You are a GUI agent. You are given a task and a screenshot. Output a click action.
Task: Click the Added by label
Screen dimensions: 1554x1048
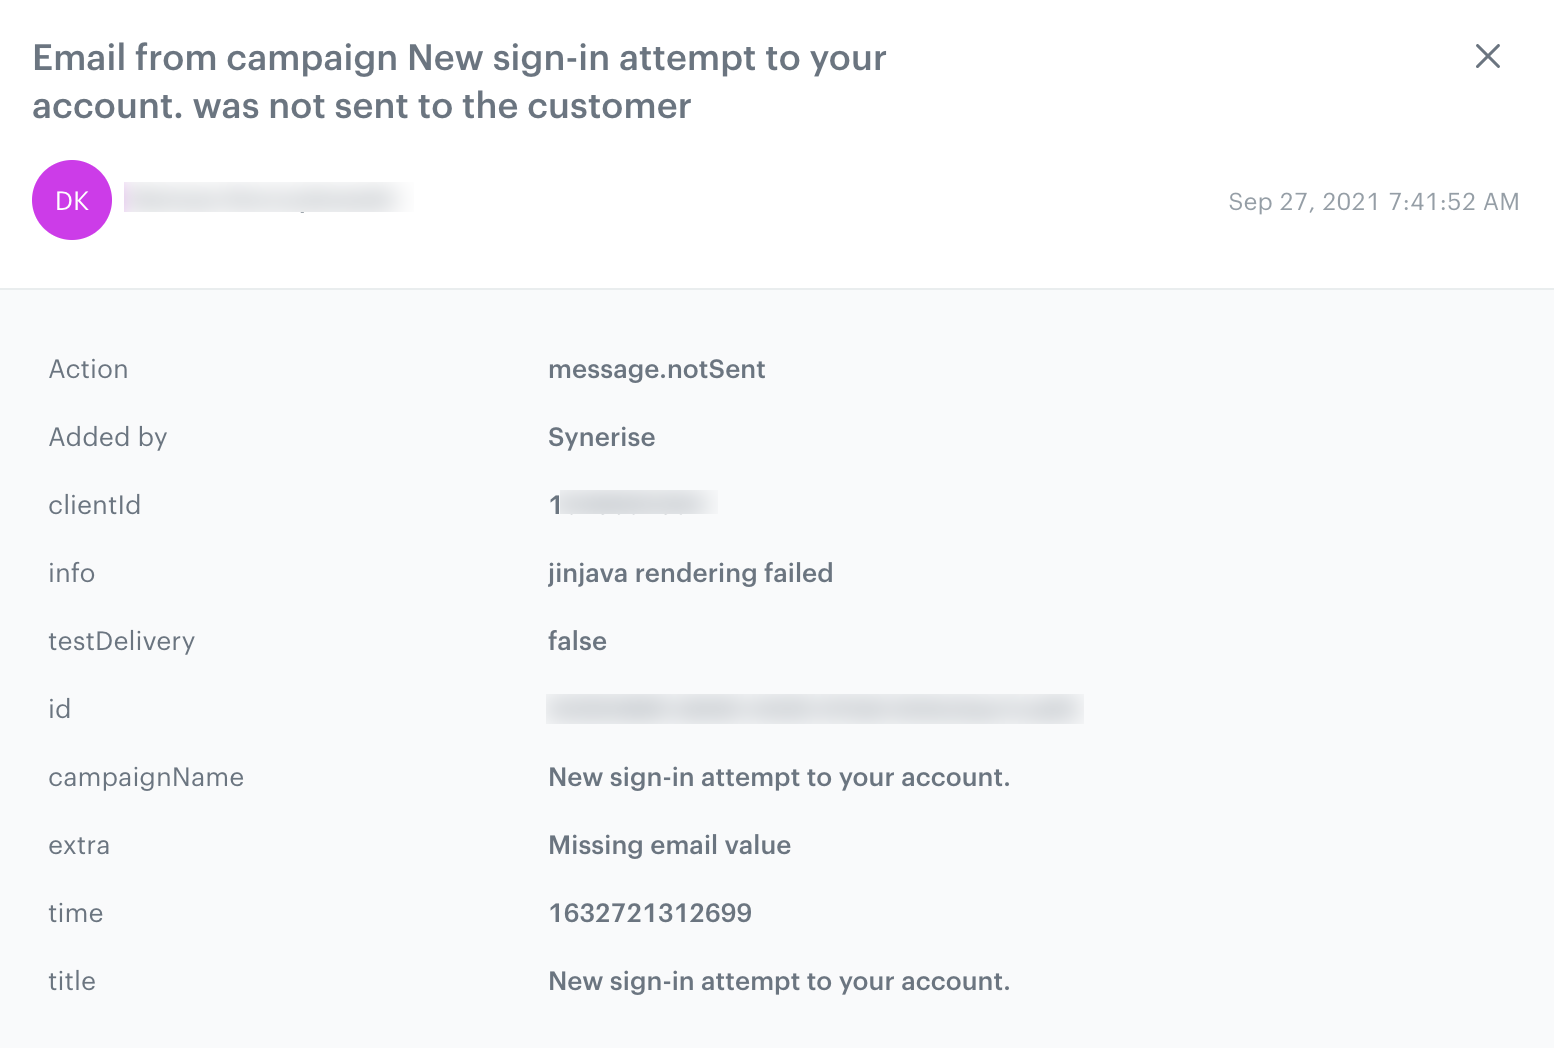pyautogui.click(x=108, y=438)
